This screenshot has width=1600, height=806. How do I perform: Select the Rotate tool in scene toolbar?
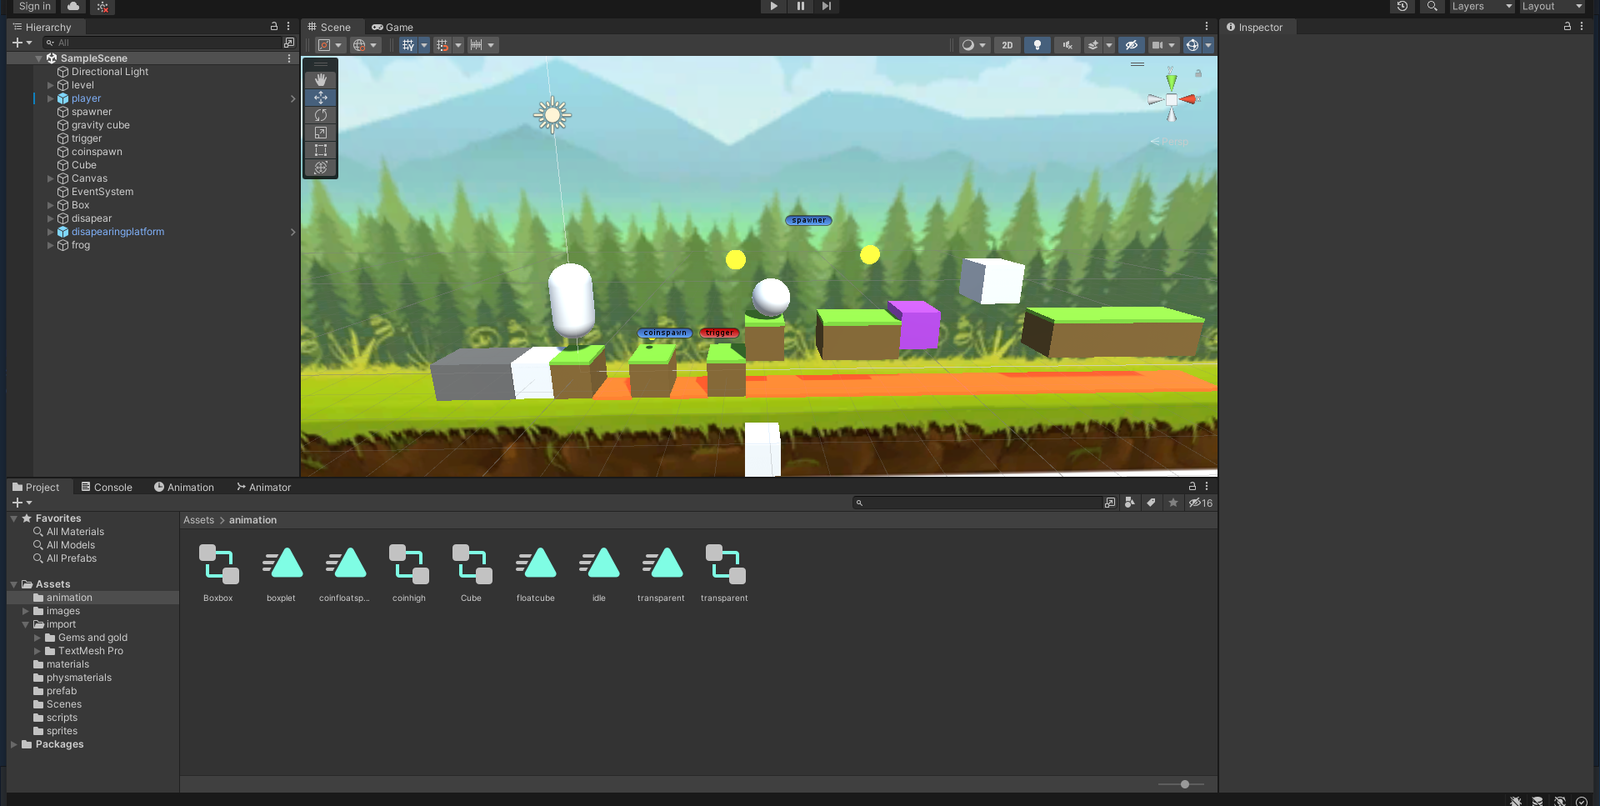(320, 115)
